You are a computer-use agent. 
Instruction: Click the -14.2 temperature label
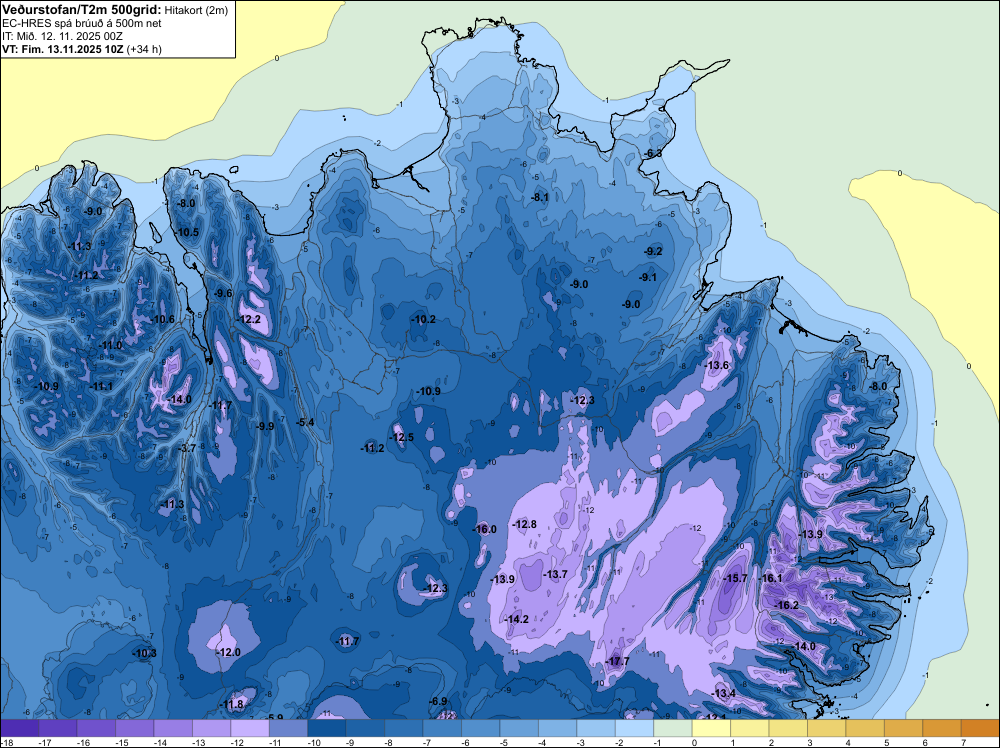point(517,619)
